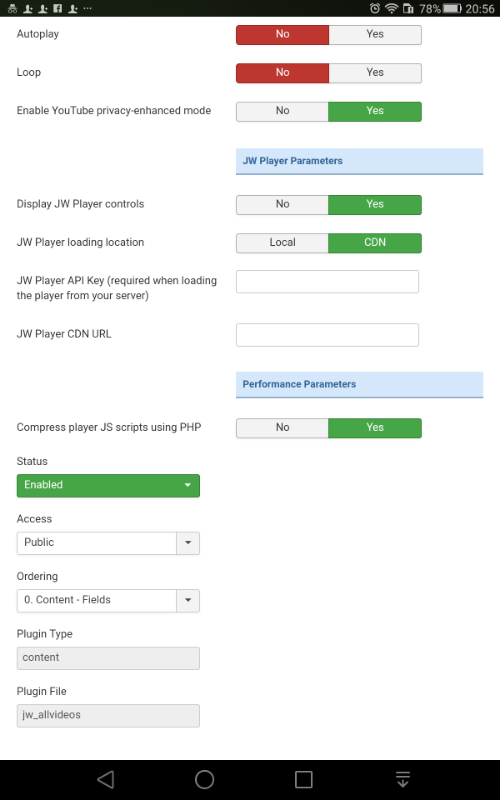Select the Performance Parameters section header

point(359,385)
